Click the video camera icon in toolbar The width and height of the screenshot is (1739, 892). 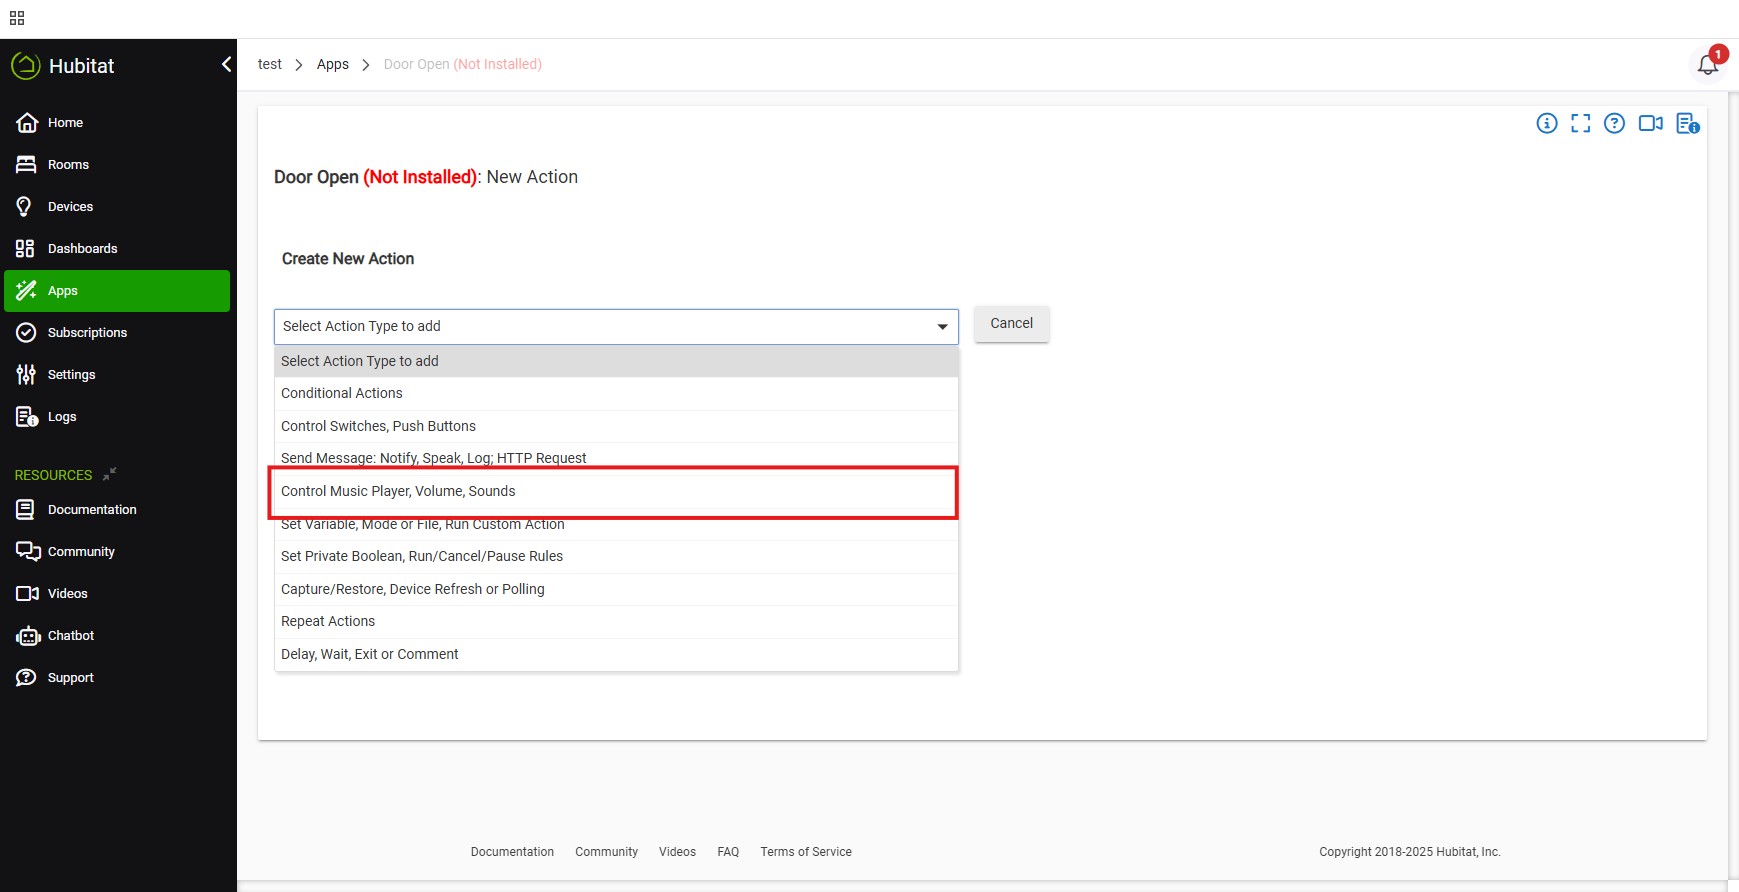point(1650,123)
